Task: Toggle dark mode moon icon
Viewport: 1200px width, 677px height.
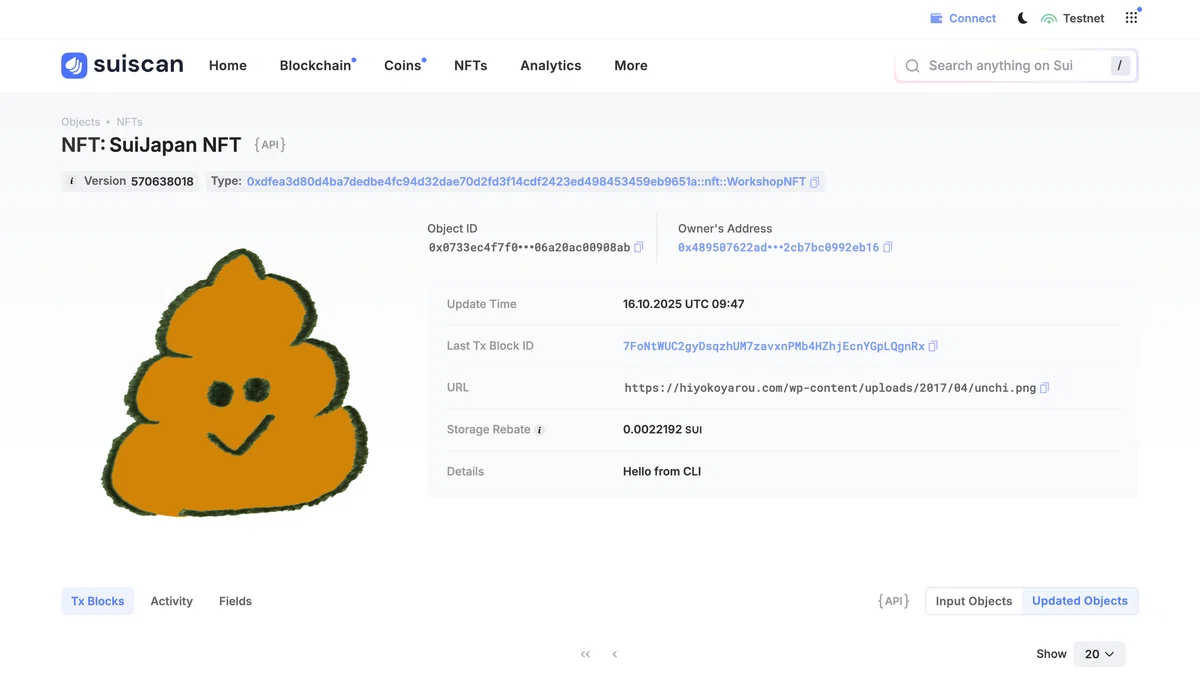Action: click(x=1022, y=18)
